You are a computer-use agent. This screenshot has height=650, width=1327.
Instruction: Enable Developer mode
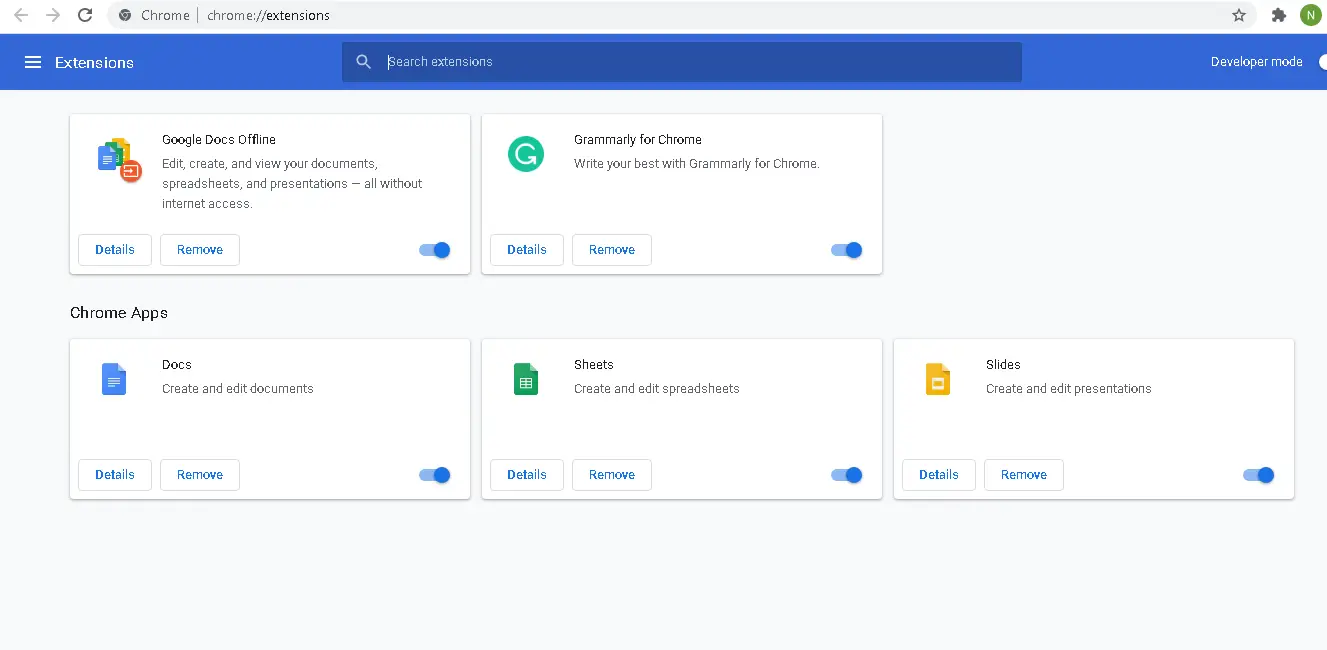coord(1322,61)
